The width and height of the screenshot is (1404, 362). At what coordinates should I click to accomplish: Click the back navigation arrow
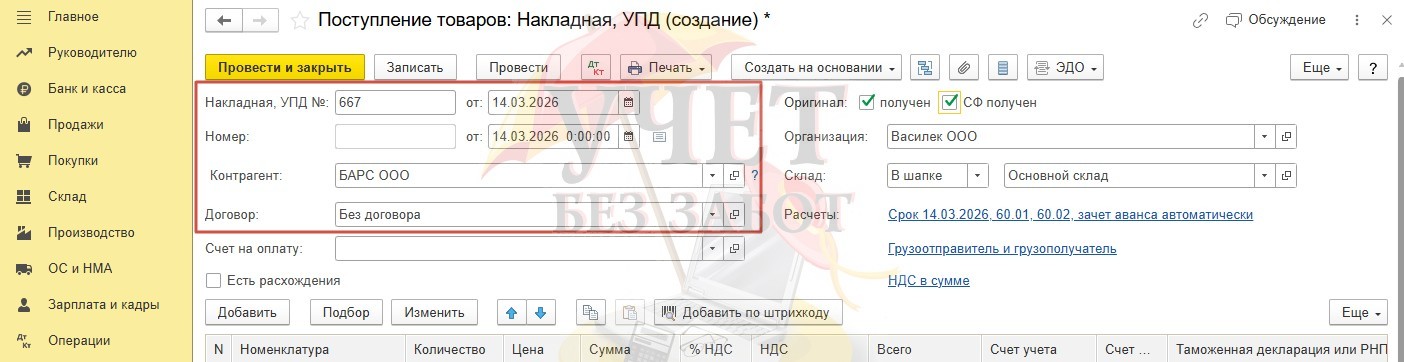coord(224,20)
